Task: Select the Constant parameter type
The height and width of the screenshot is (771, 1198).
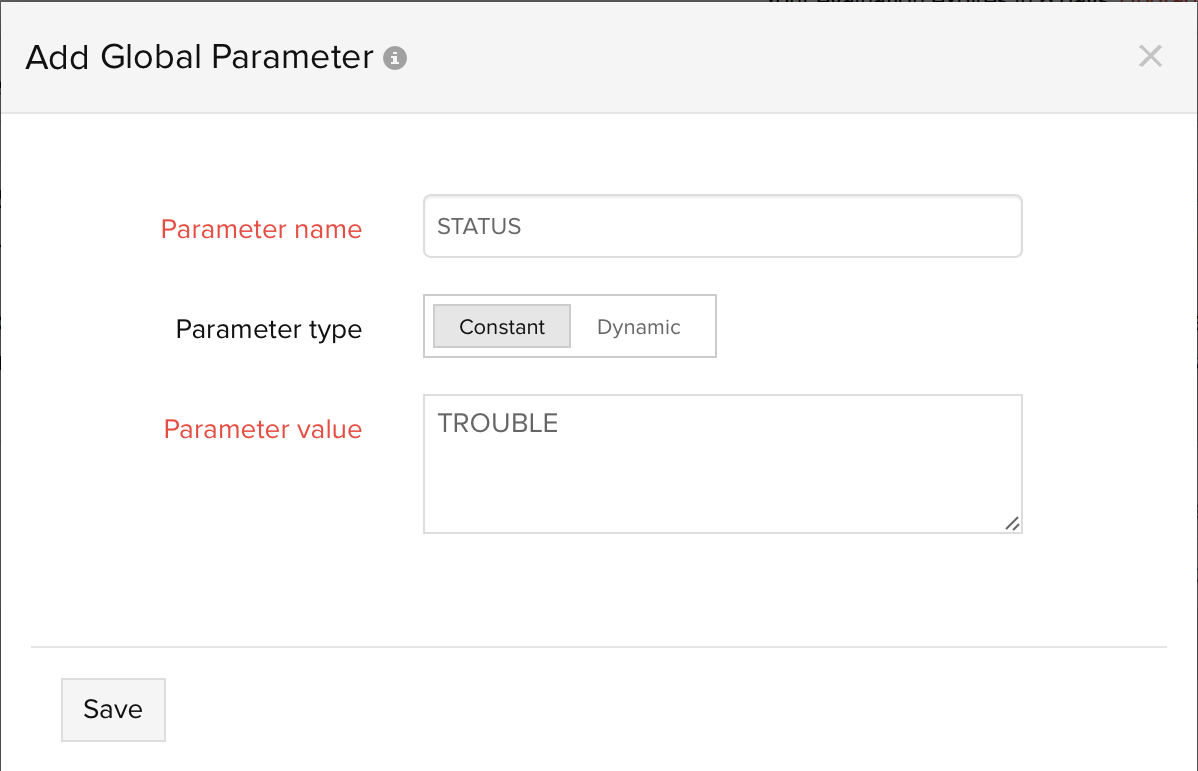Action: click(x=502, y=327)
